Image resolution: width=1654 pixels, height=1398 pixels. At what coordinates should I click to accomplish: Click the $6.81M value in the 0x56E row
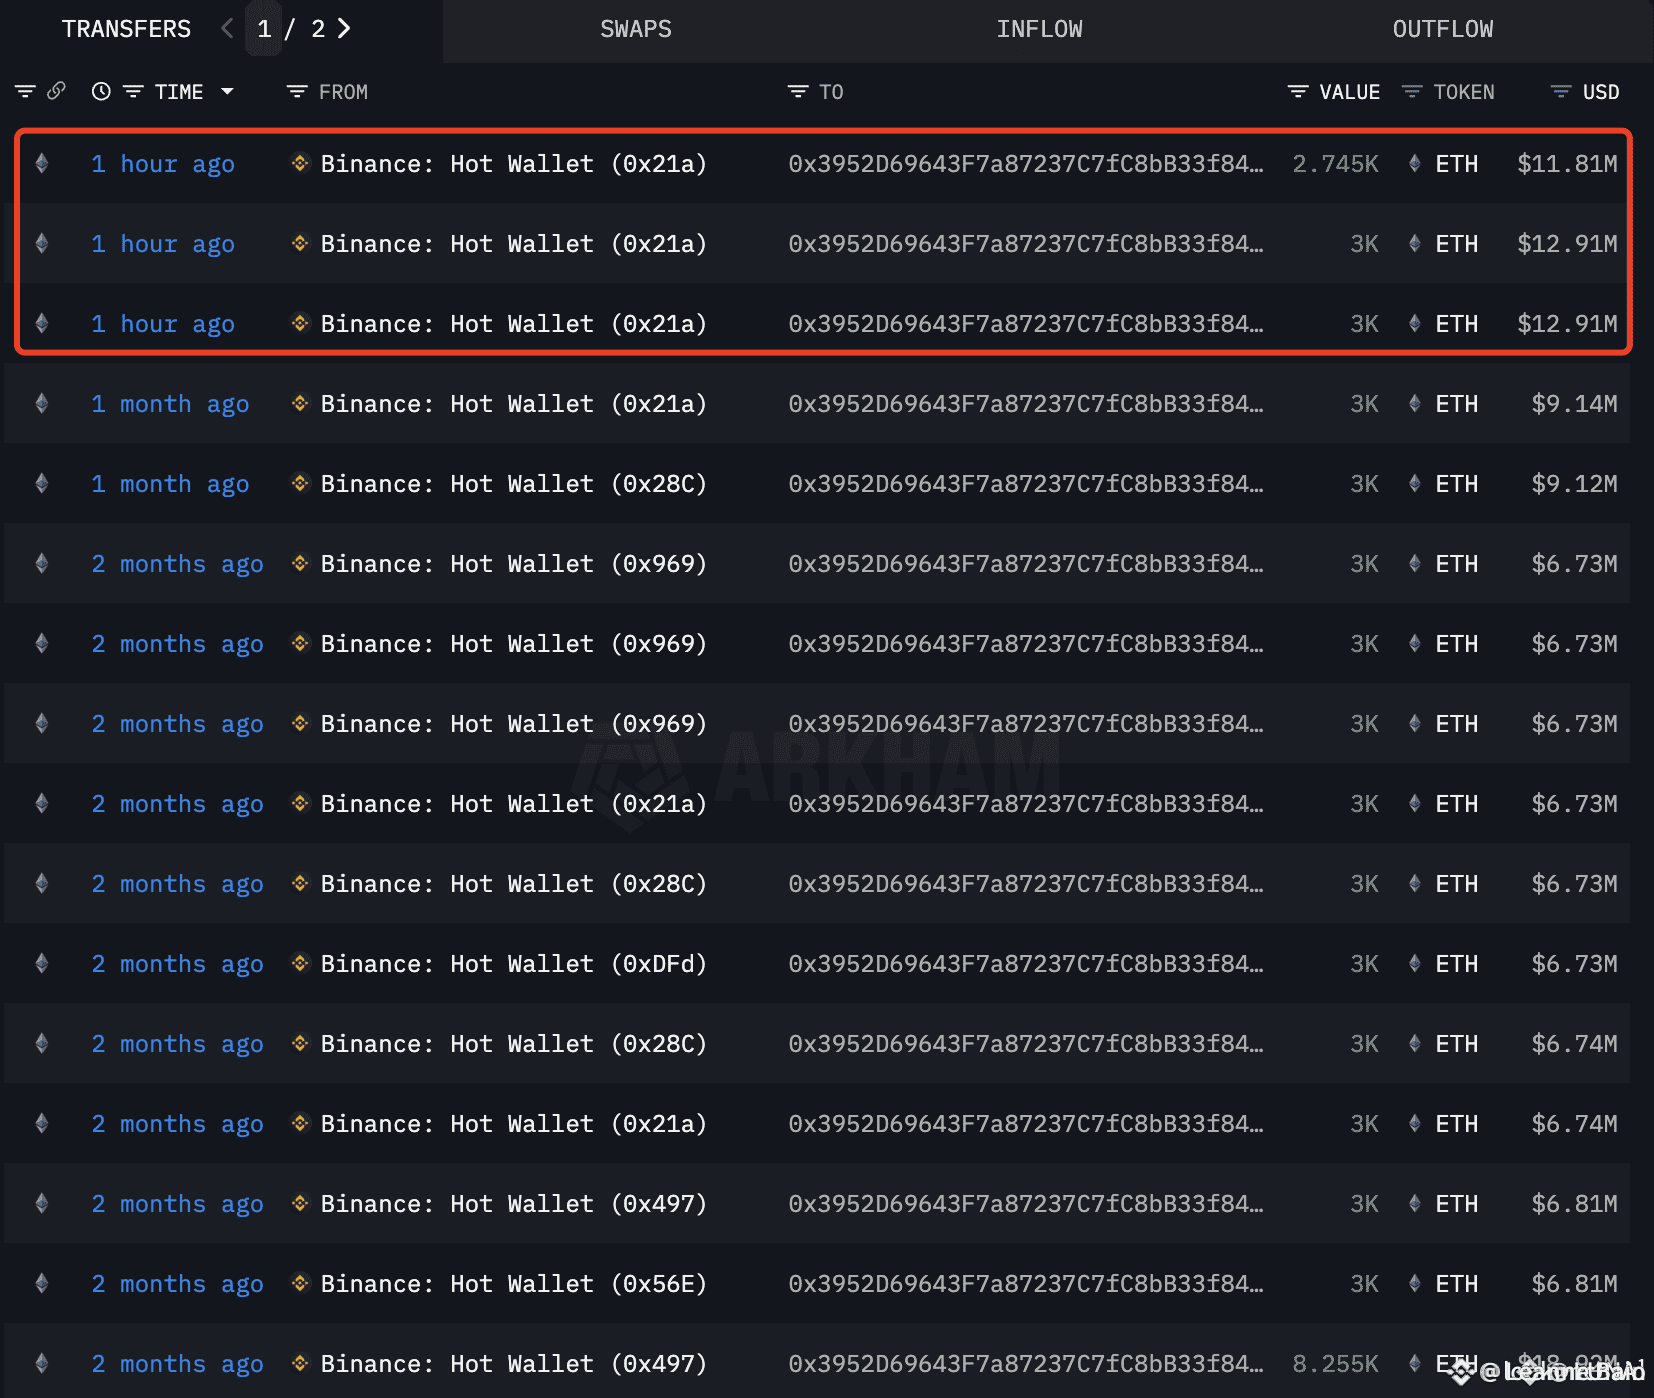(1574, 1283)
